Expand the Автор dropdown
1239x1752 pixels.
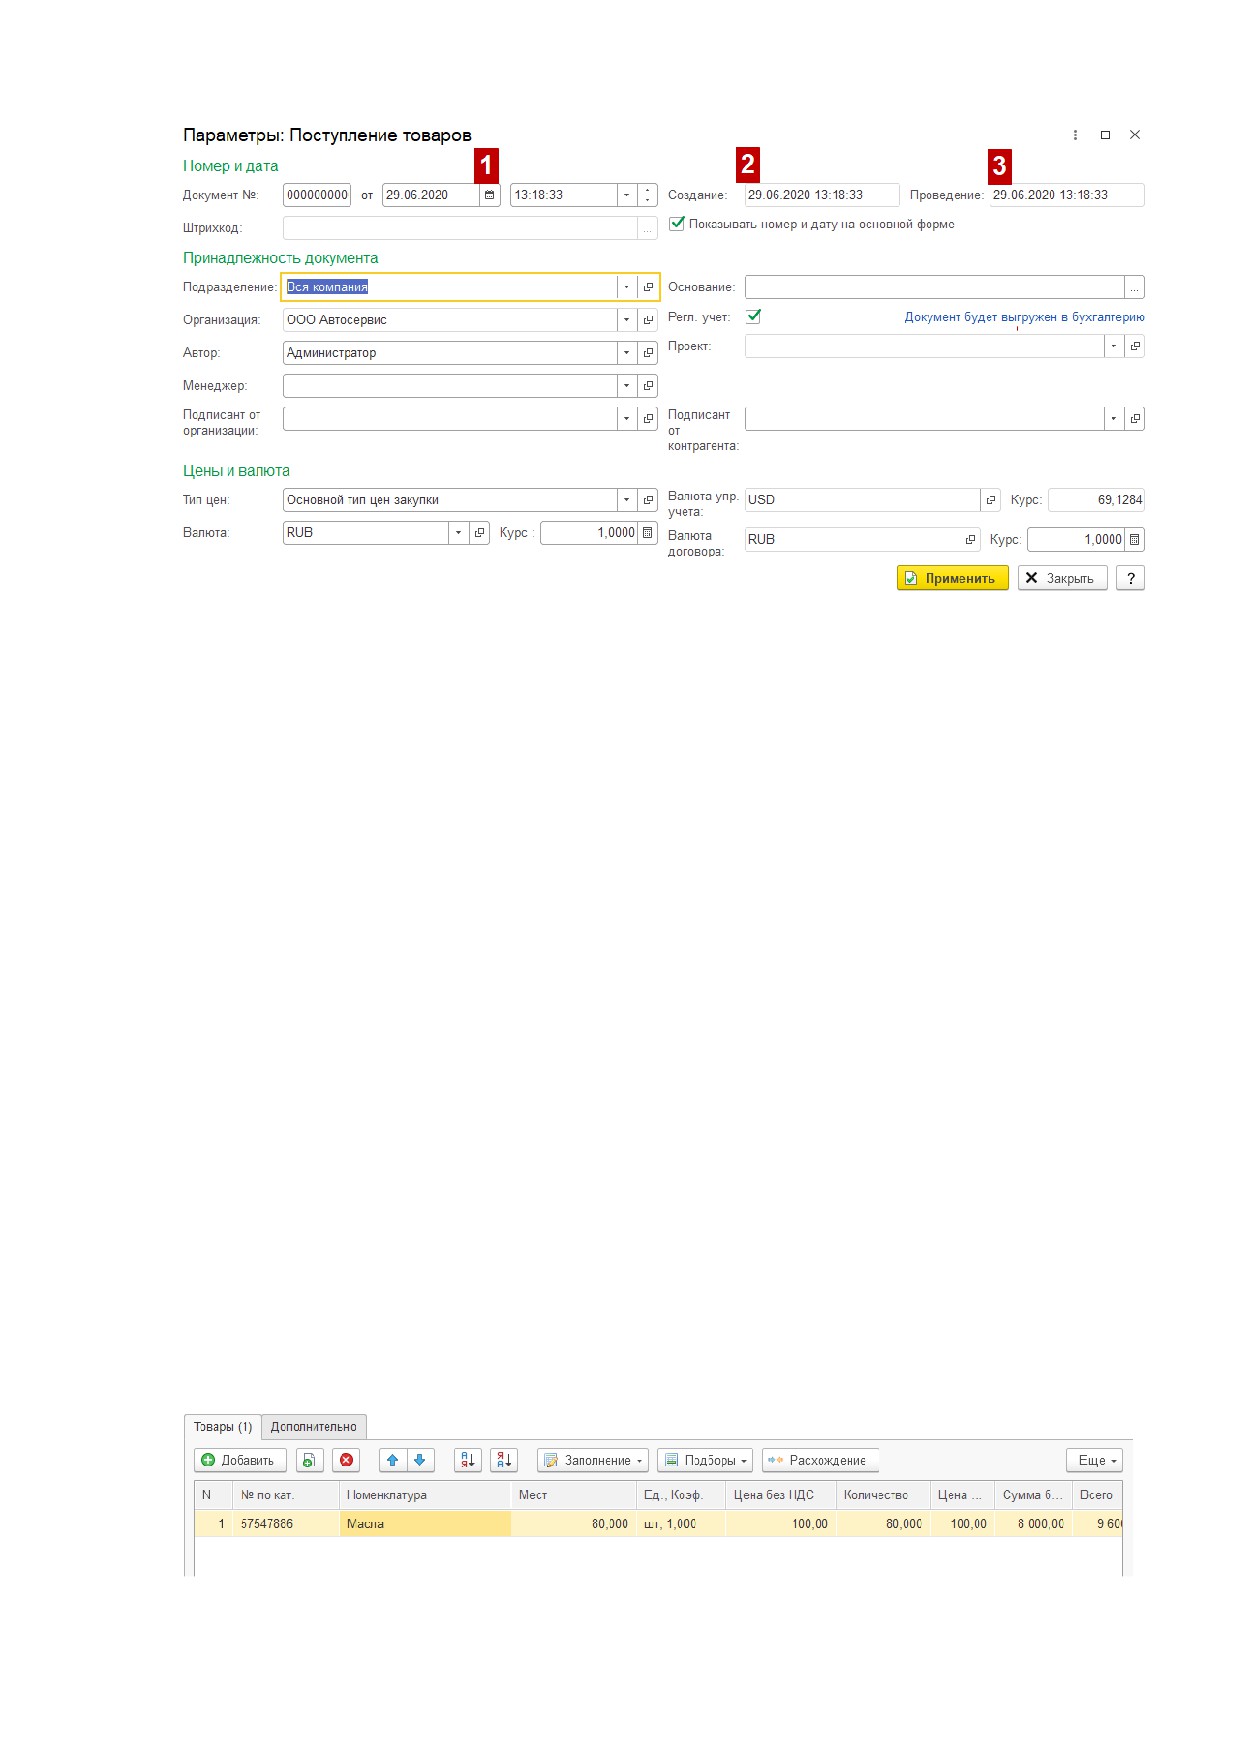tap(627, 353)
